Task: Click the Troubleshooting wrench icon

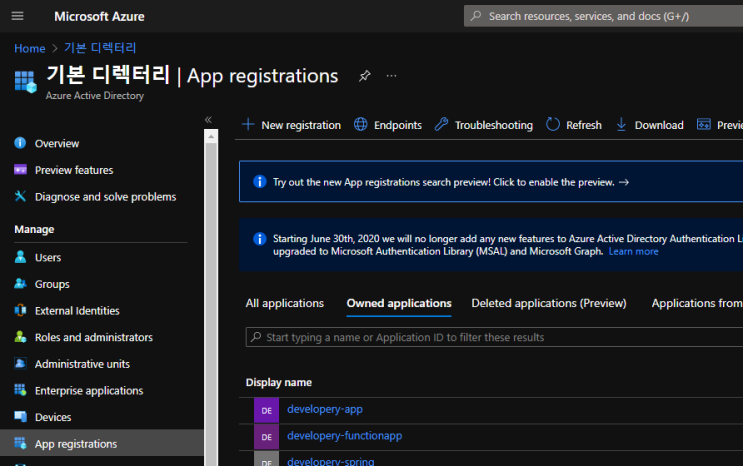Action: tap(442, 124)
